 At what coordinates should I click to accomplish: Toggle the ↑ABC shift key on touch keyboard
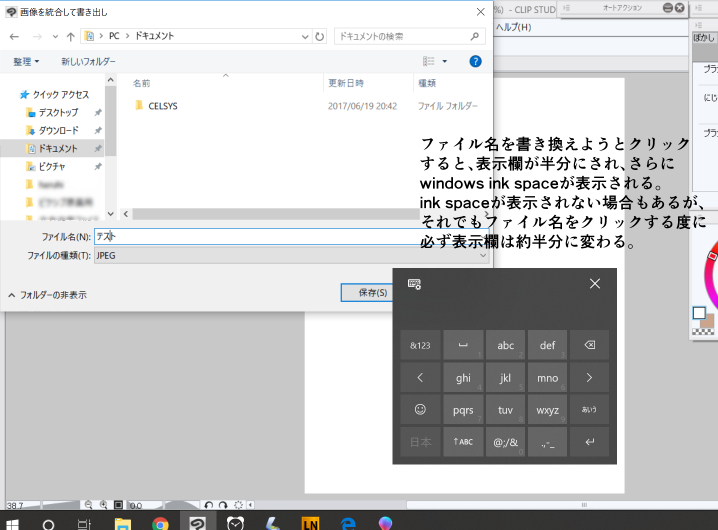click(463, 441)
